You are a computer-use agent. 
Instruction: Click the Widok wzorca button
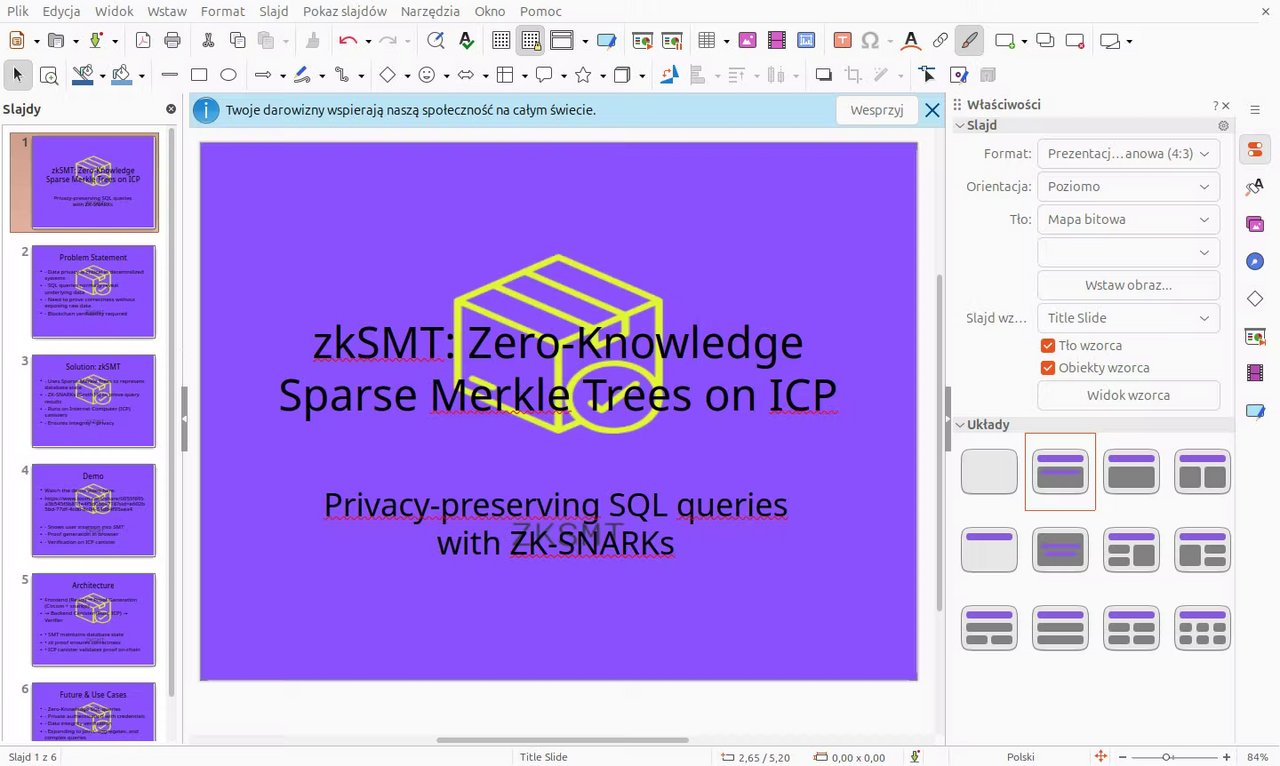point(1128,395)
